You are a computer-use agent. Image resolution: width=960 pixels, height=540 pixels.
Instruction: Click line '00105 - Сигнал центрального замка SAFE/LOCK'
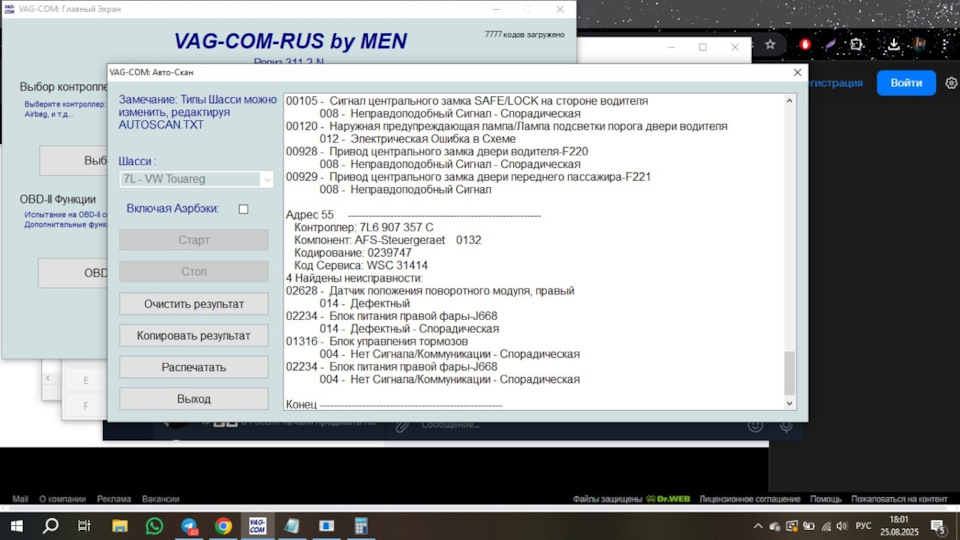click(x=467, y=101)
